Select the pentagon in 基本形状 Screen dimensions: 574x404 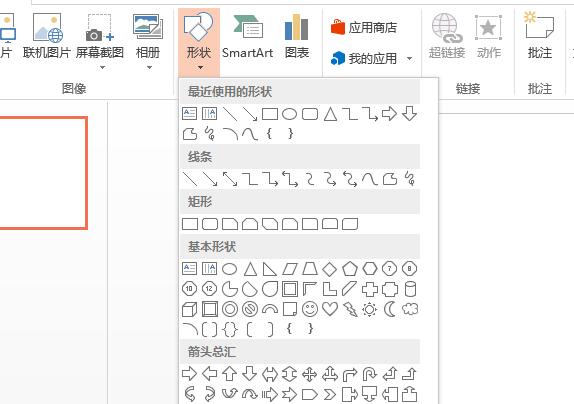click(x=350, y=269)
